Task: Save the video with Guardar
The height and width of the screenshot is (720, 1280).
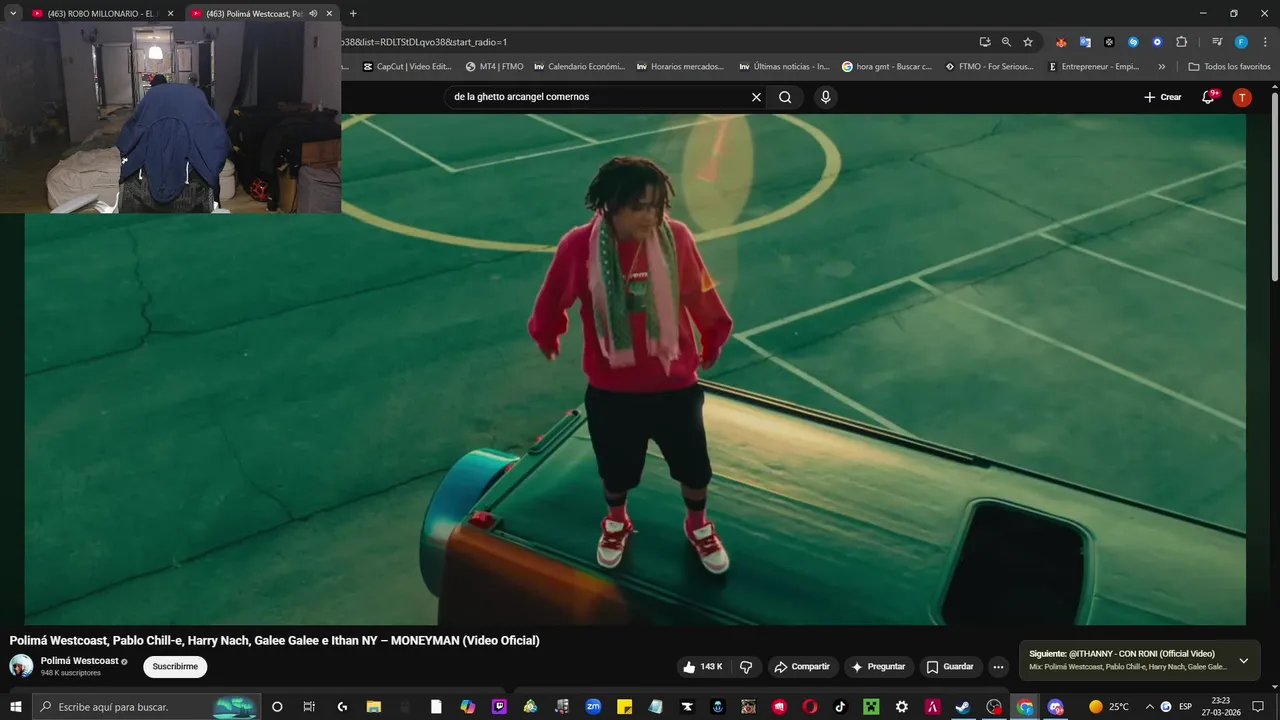Action: 950,667
